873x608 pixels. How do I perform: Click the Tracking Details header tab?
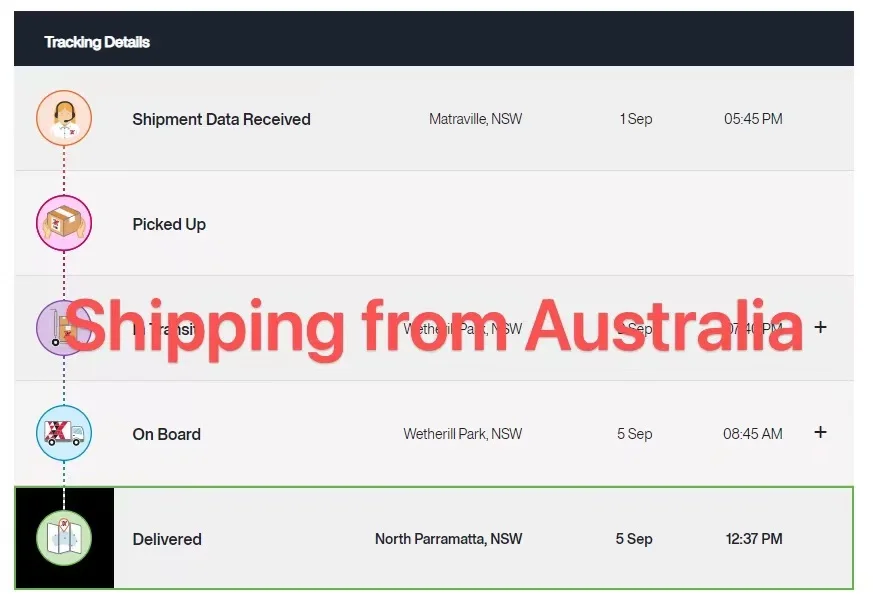96,42
